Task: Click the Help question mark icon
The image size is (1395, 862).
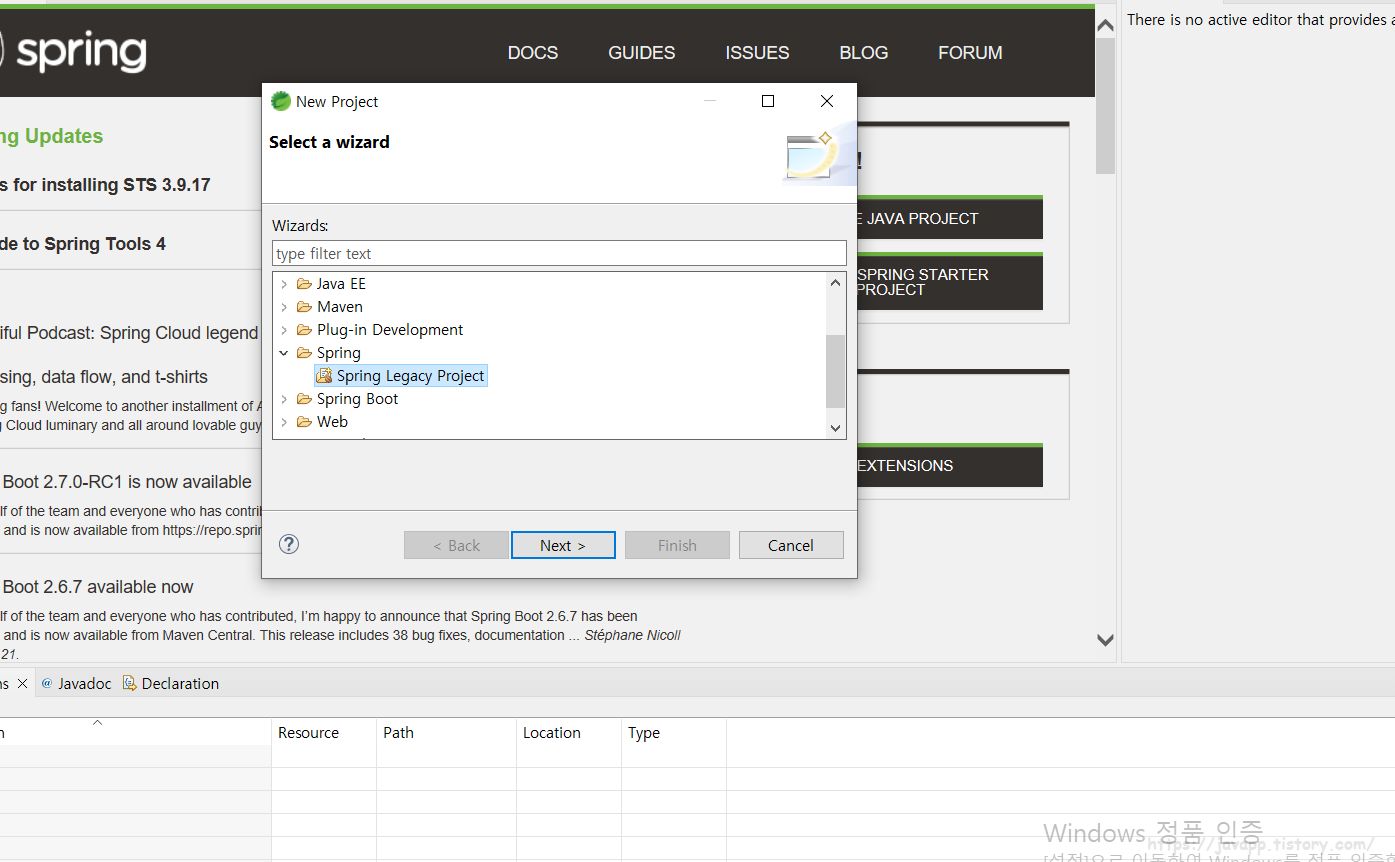Action: 289,544
